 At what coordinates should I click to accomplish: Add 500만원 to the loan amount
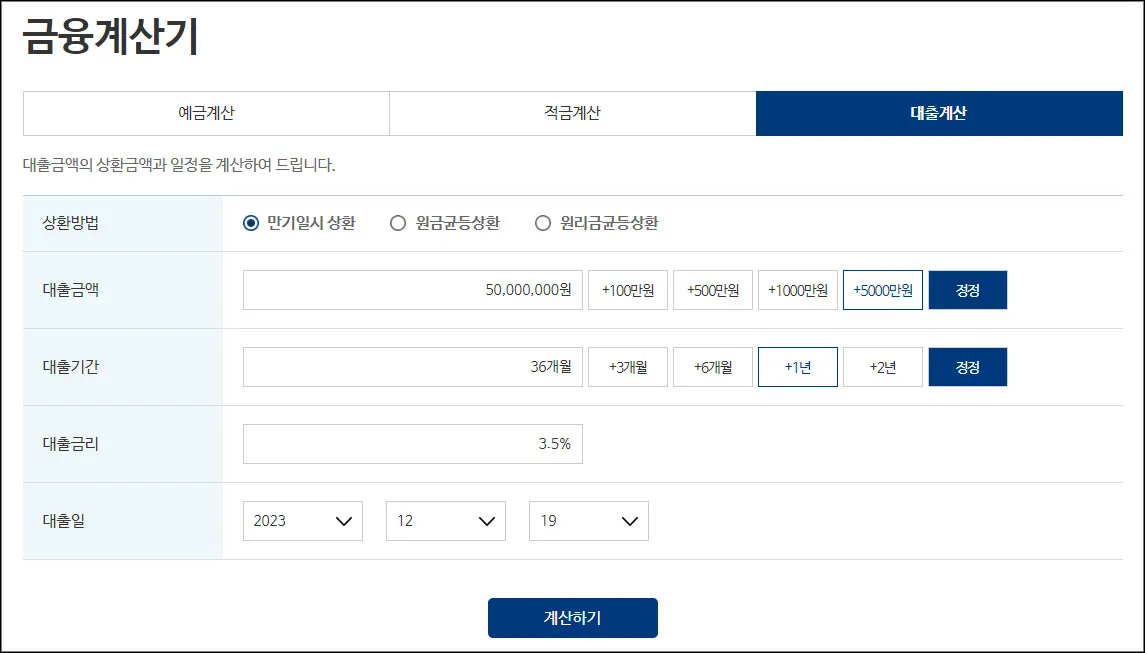712,289
